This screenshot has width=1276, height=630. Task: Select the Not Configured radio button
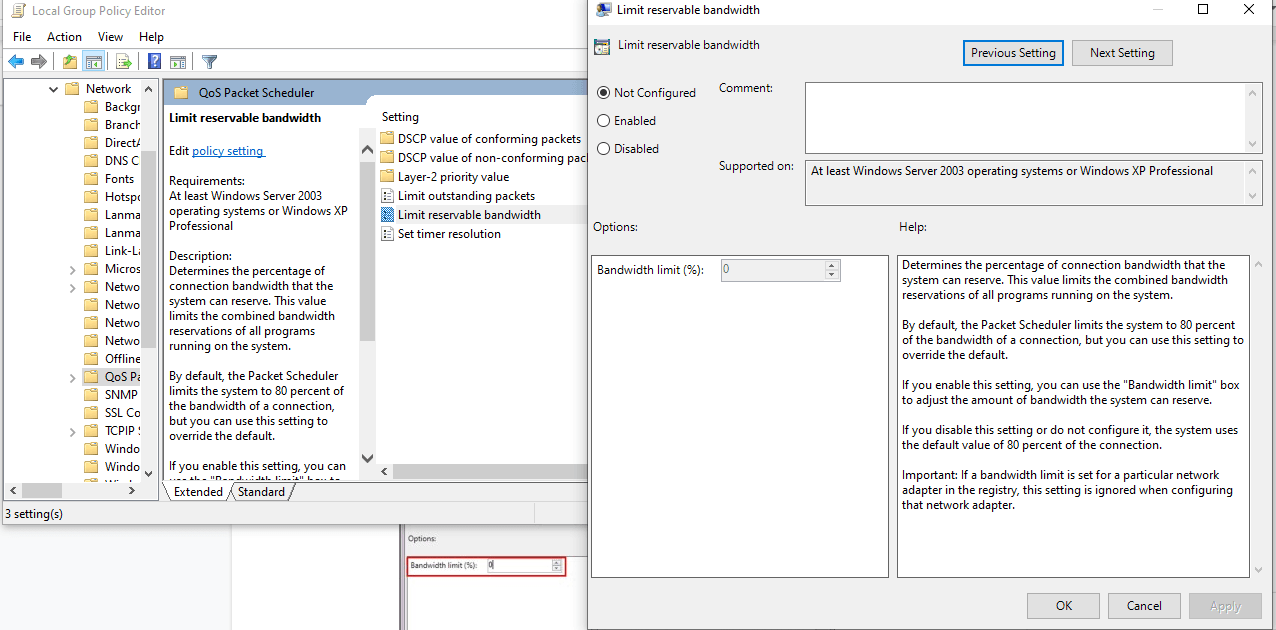pos(603,93)
